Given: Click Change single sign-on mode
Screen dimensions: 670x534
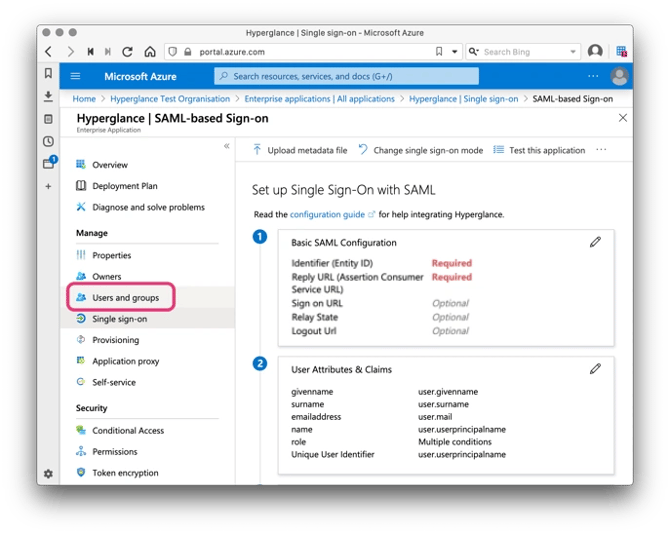Looking at the screenshot, I should point(420,150).
